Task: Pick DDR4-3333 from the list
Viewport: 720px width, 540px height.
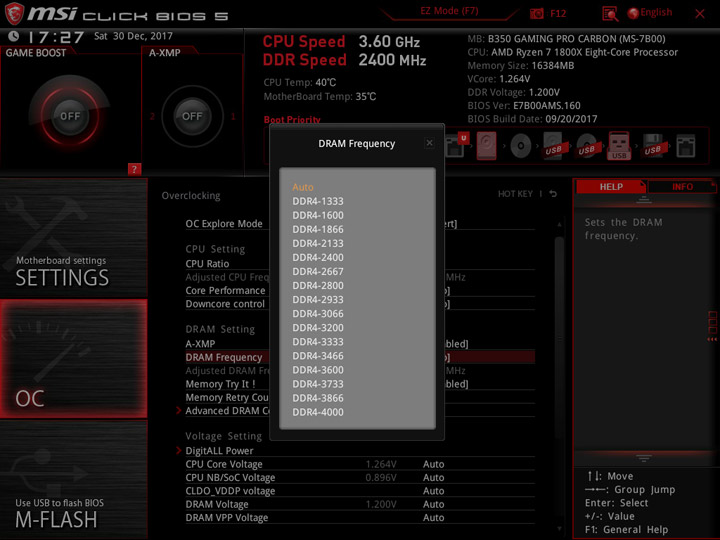Action: pyautogui.click(x=318, y=342)
